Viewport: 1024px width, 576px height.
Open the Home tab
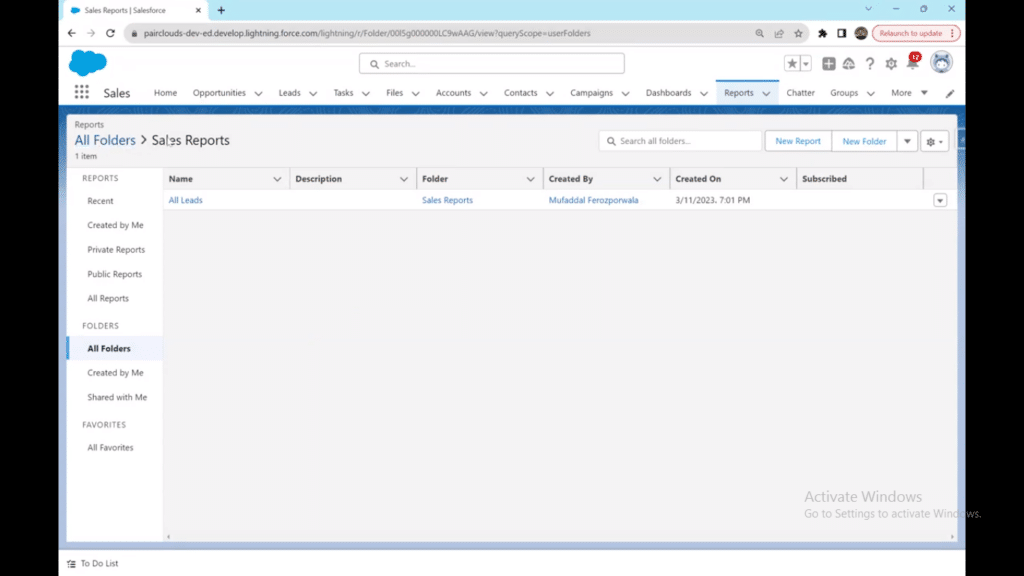click(165, 93)
